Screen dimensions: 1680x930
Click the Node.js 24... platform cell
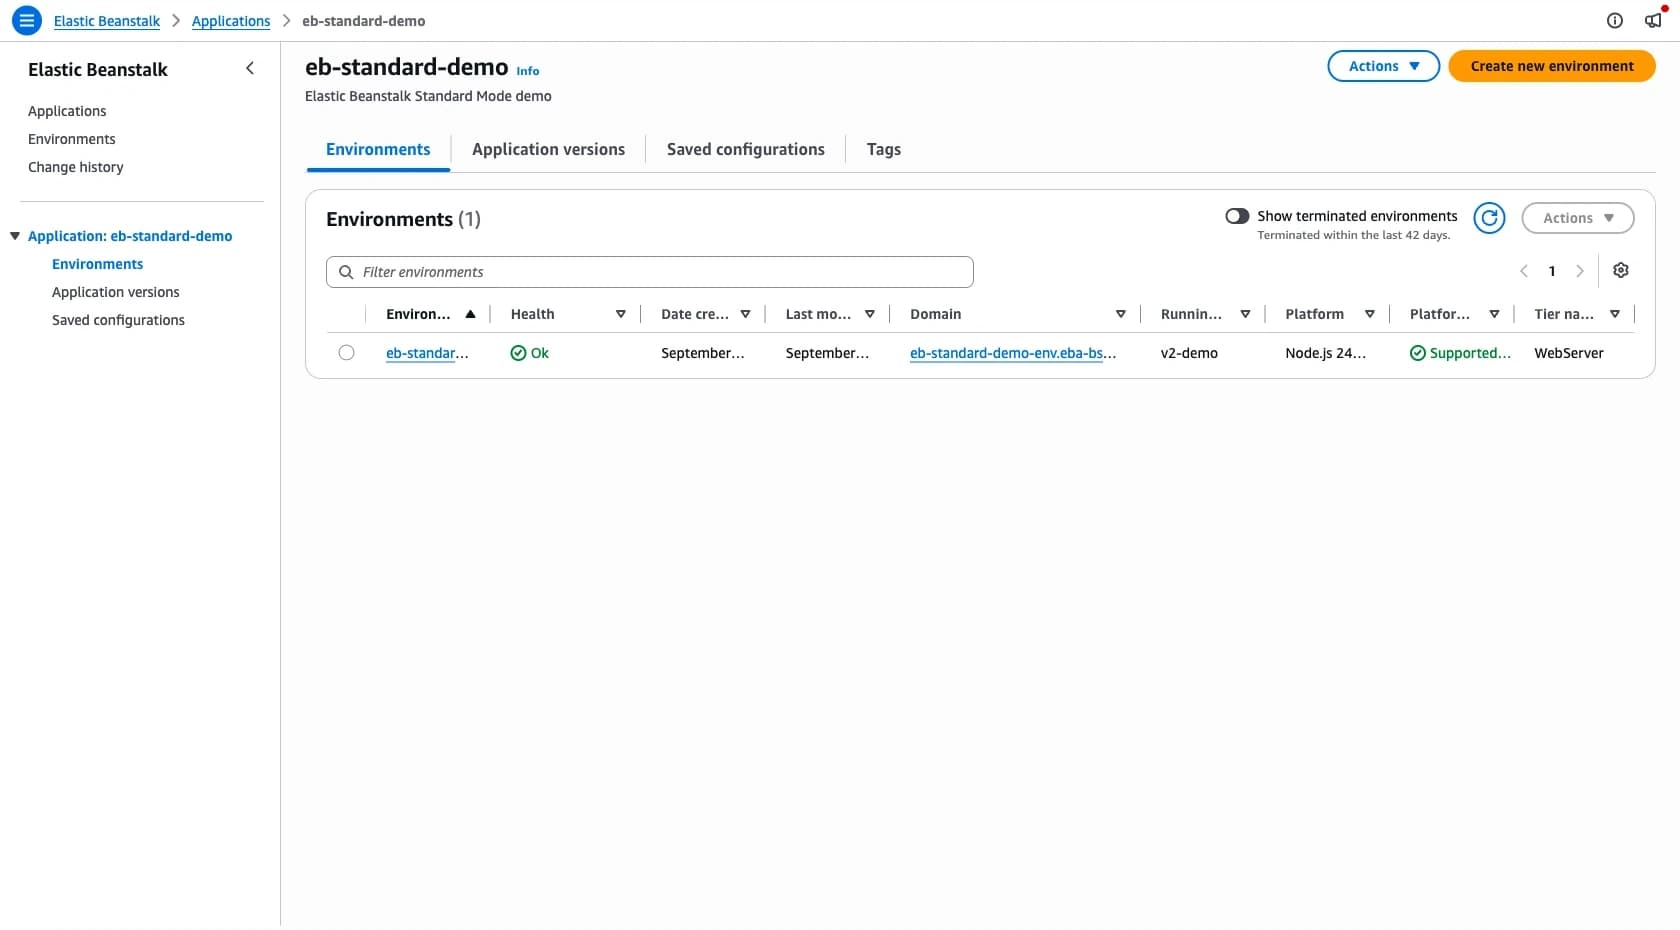(x=1325, y=353)
